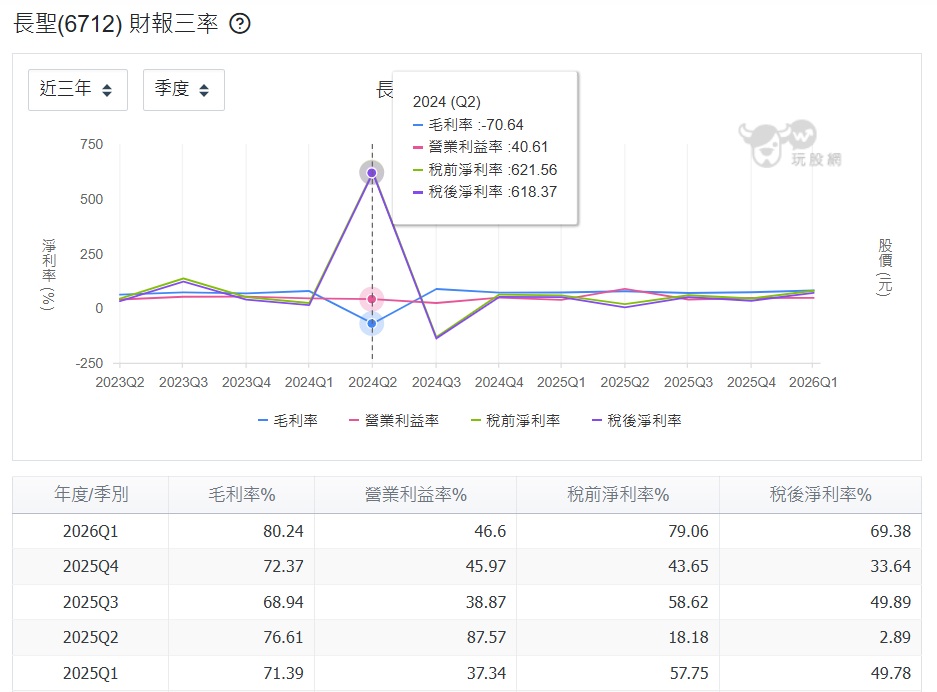
Task: Toggle the 毛利率 legend series
Action: point(287,421)
